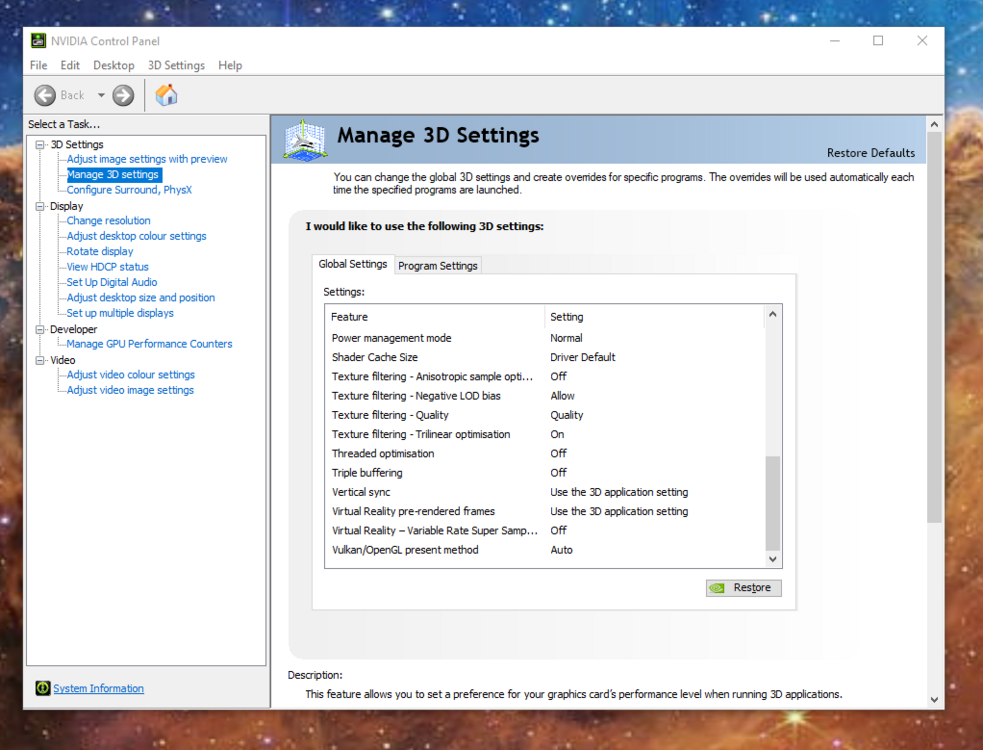Open Set Up Digital Audio
The height and width of the screenshot is (750, 983).
(x=112, y=282)
